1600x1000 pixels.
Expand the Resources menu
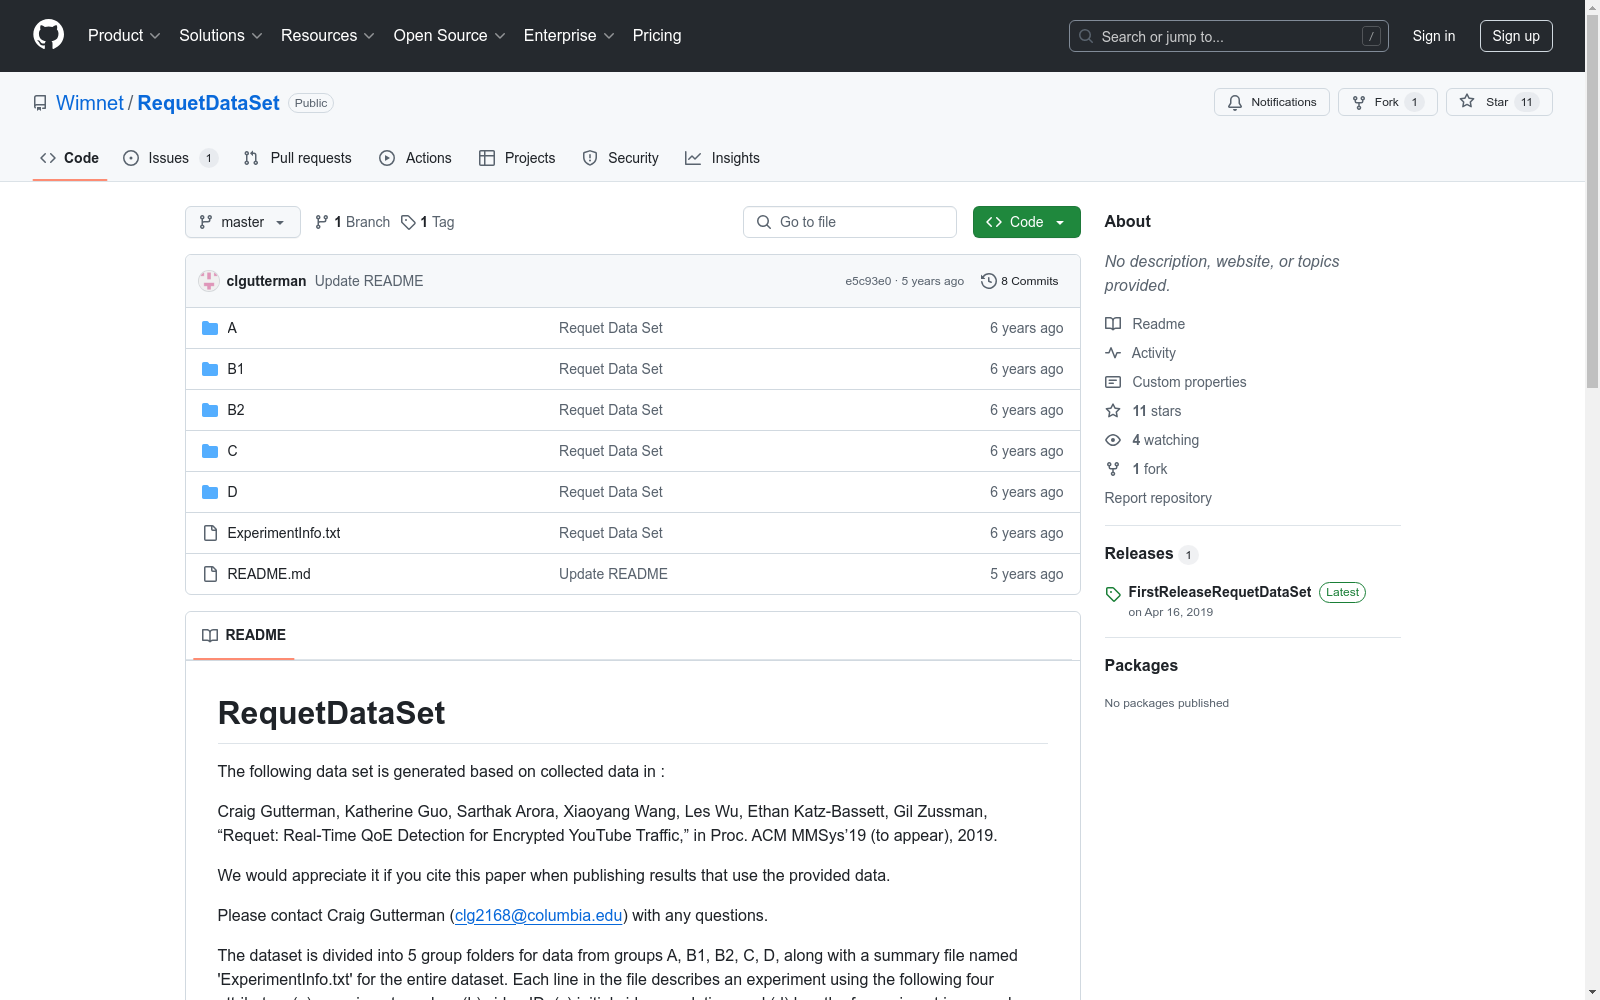(x=328, y=35)
